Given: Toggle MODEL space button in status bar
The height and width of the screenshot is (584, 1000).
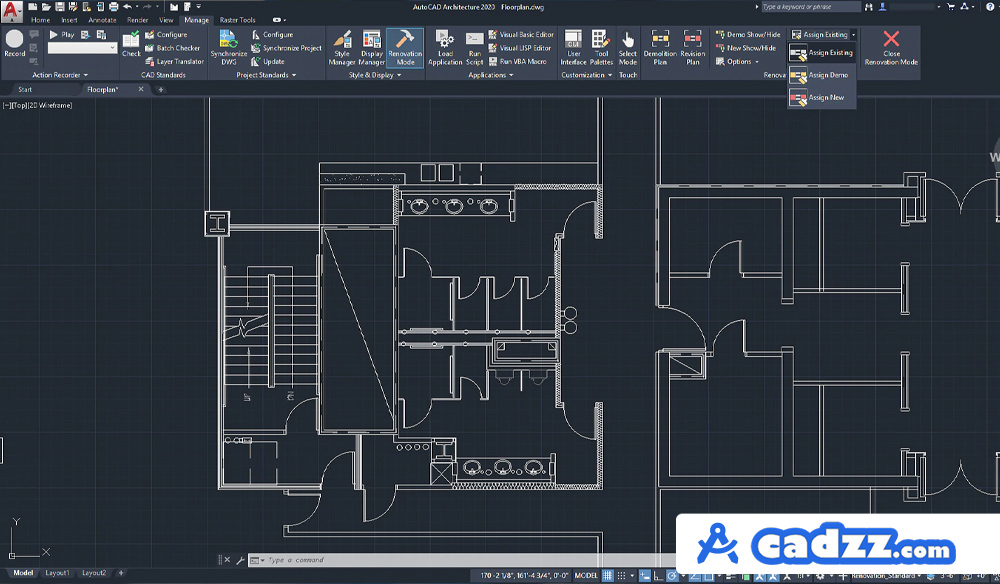Looking at the screenshot, I should click(586, 576).
